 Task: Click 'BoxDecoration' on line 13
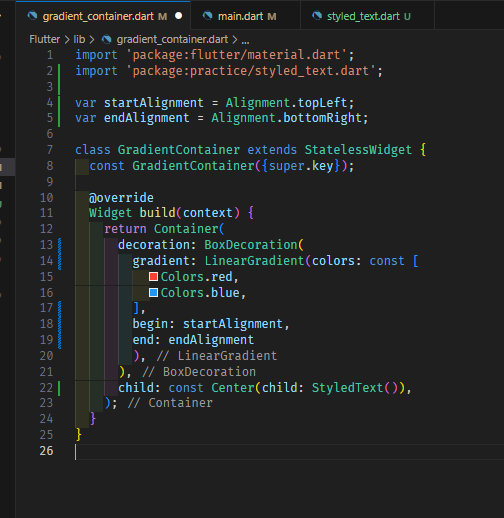tap(251, 245)
